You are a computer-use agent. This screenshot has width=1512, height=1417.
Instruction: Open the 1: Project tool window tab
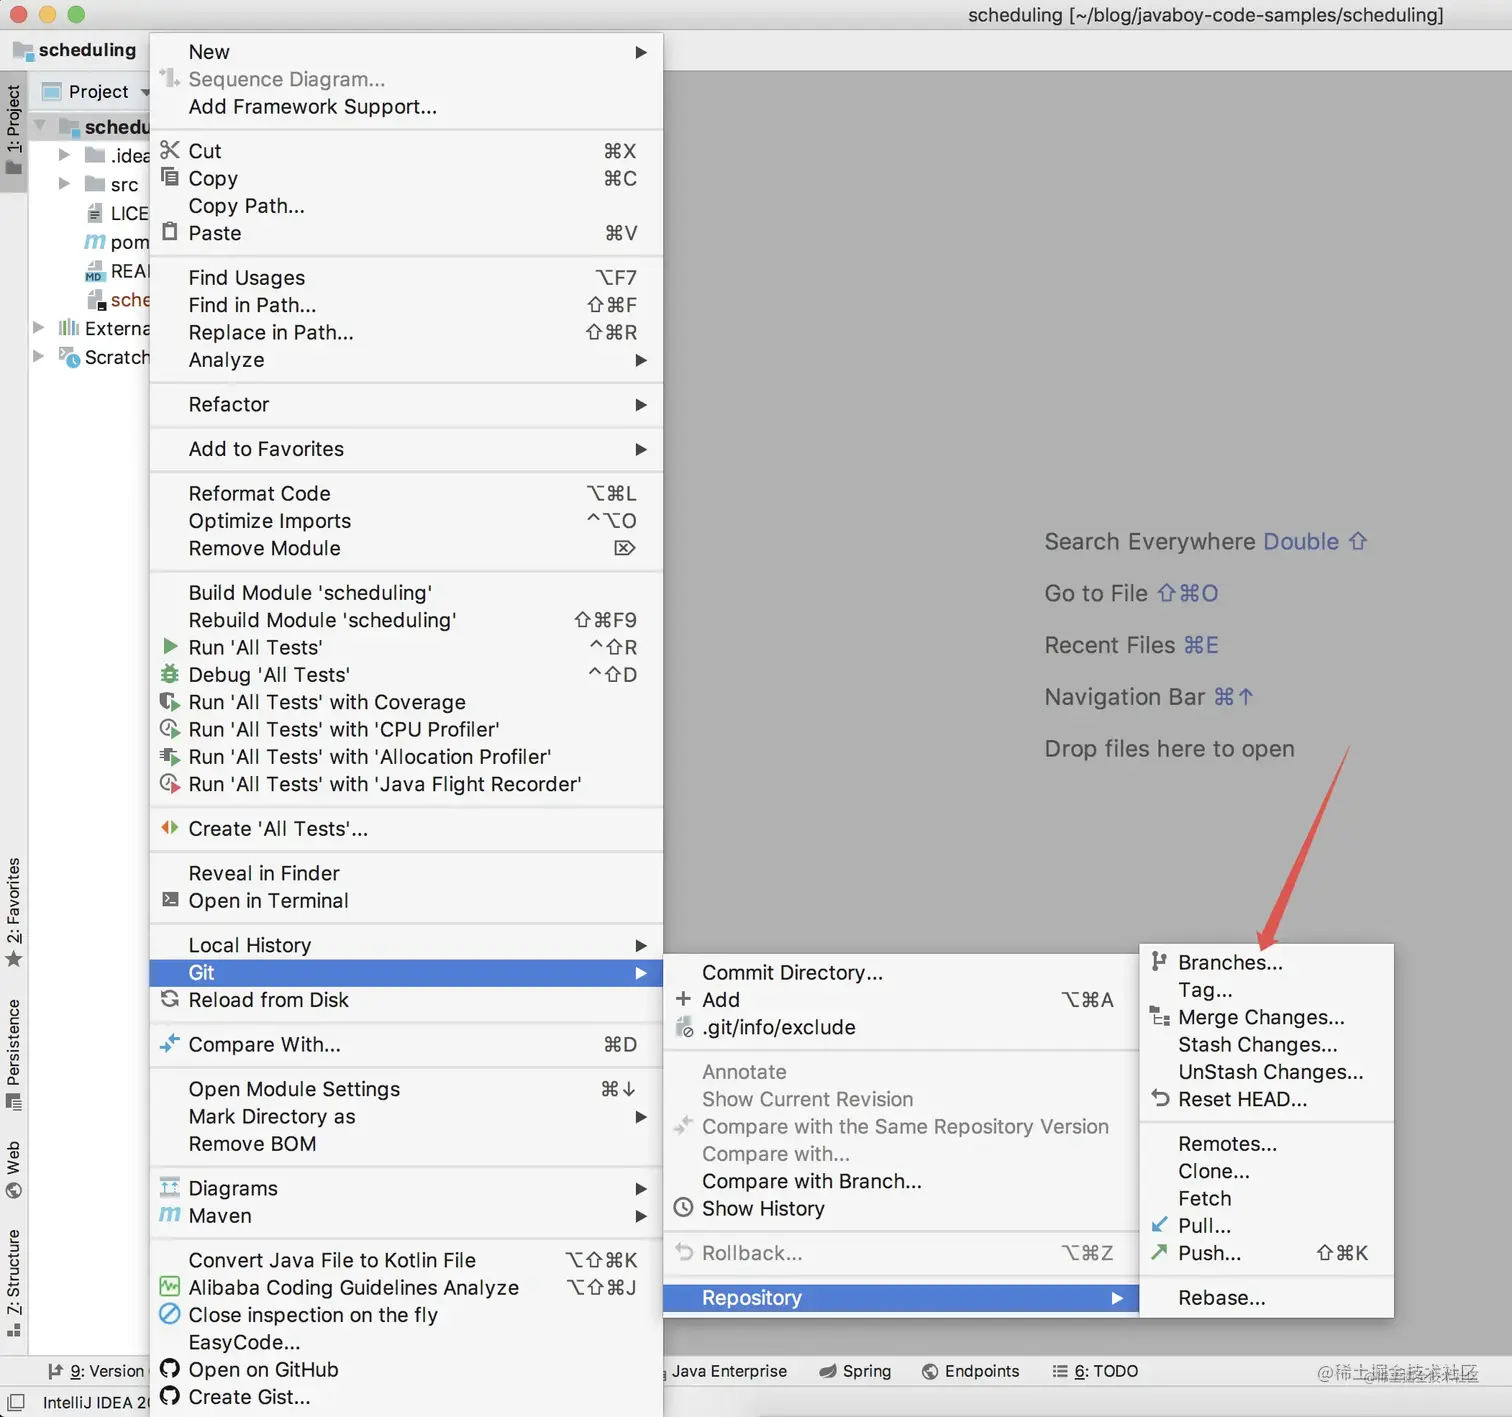13,130
